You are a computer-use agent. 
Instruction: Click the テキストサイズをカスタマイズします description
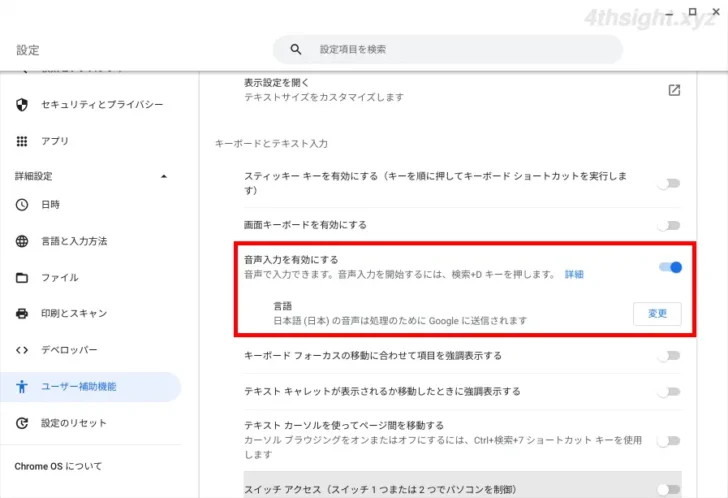(x=324, y=97)
